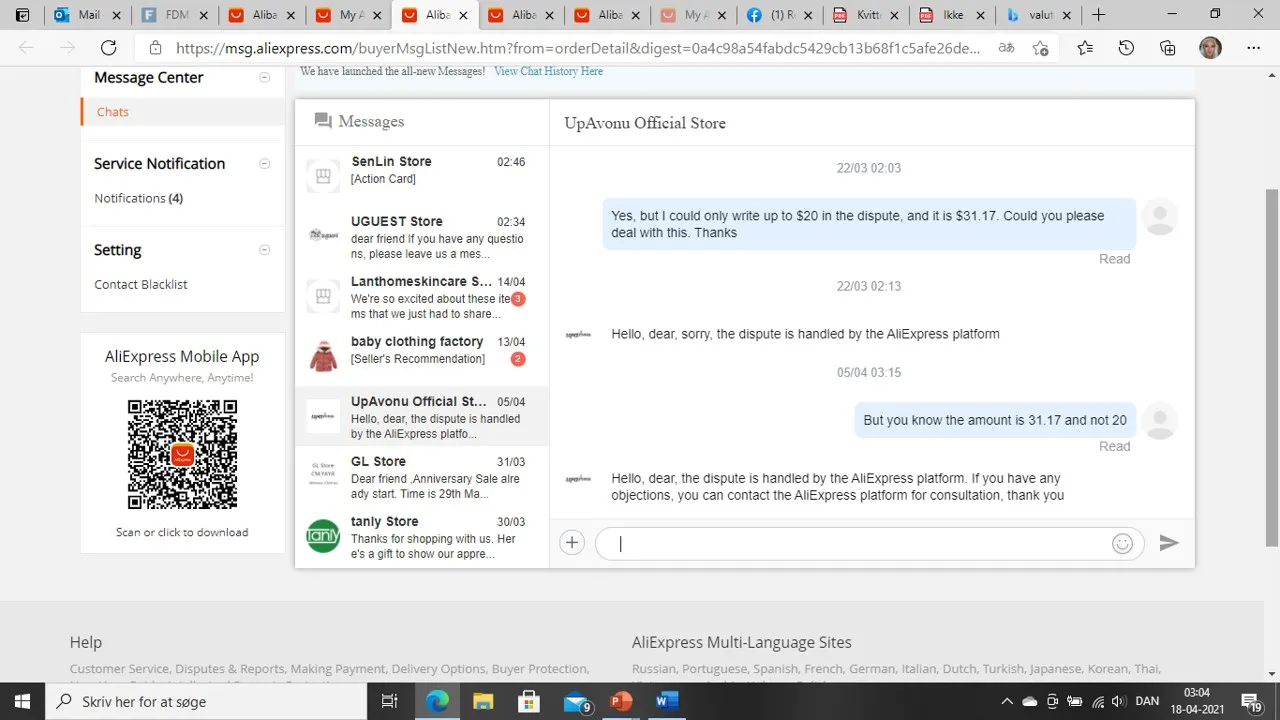Open the UpAvonu Official Store conversation

tap(422, 416)
